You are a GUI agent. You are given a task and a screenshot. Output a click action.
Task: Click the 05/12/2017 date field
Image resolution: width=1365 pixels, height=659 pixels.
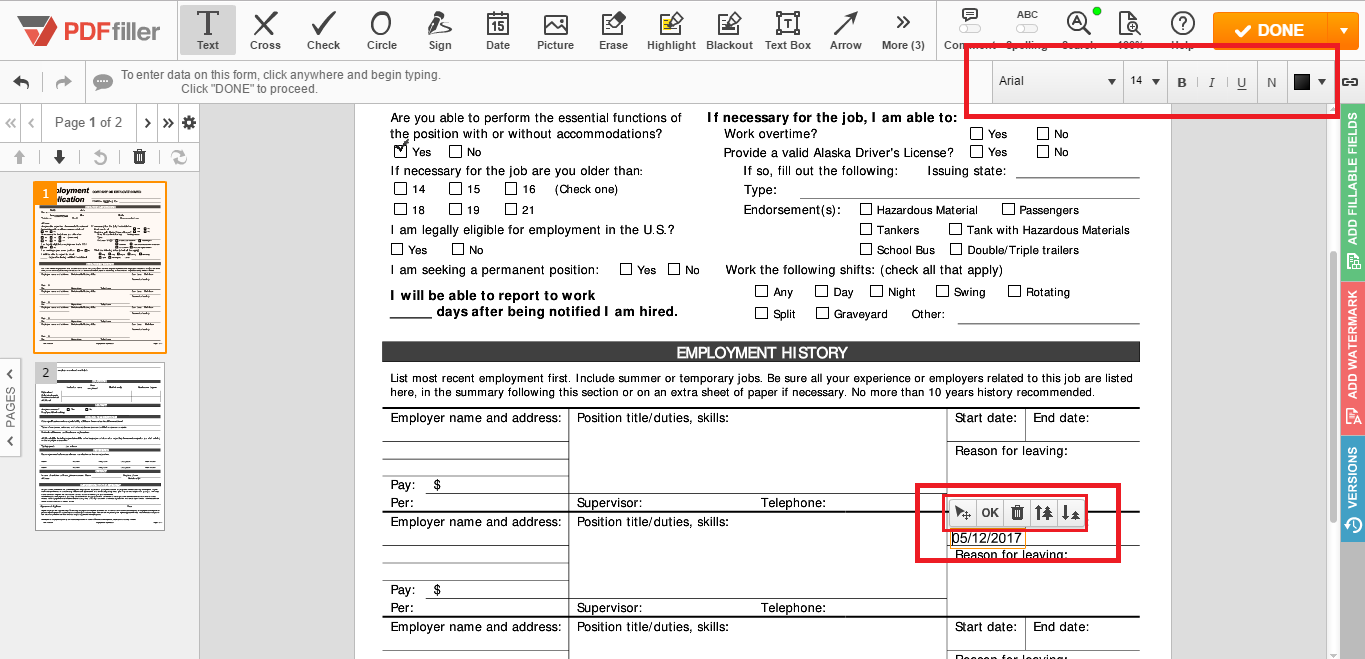point(987,538)
